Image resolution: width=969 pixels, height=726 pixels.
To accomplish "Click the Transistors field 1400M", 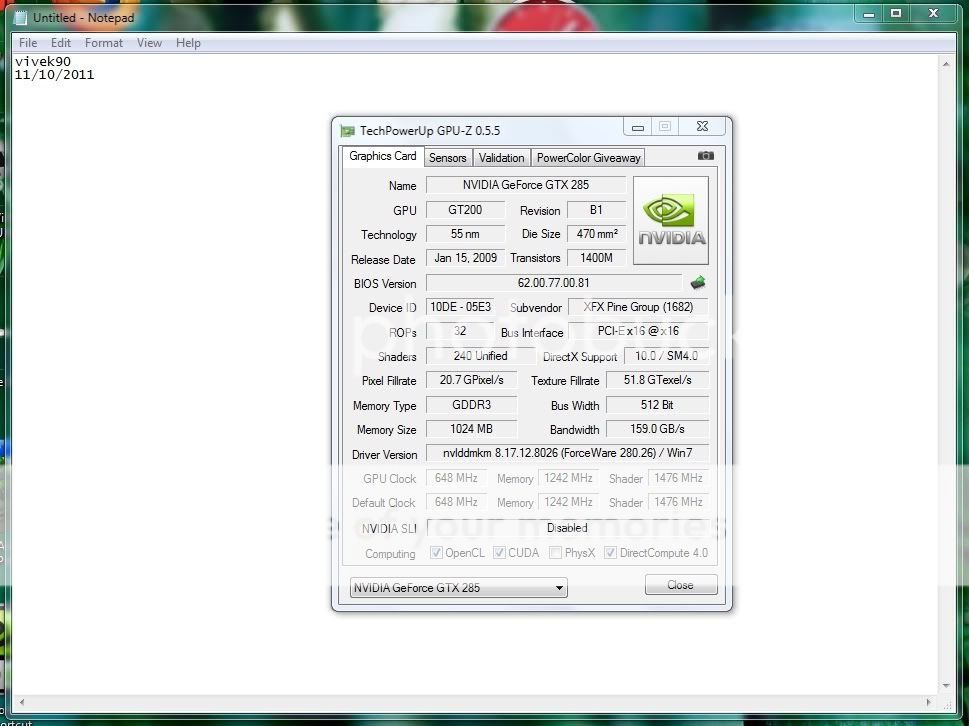I will [x=596, y=258].
